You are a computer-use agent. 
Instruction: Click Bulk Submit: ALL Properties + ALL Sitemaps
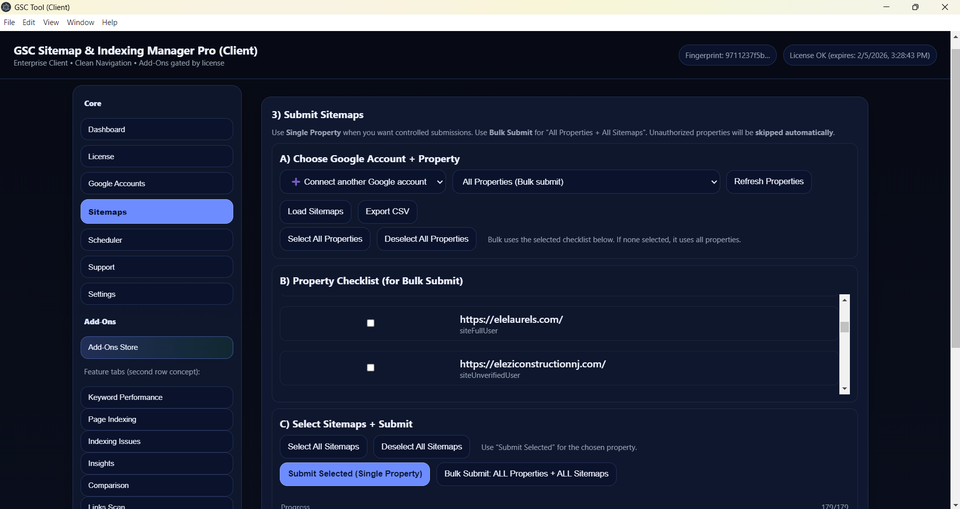point(526,473)
